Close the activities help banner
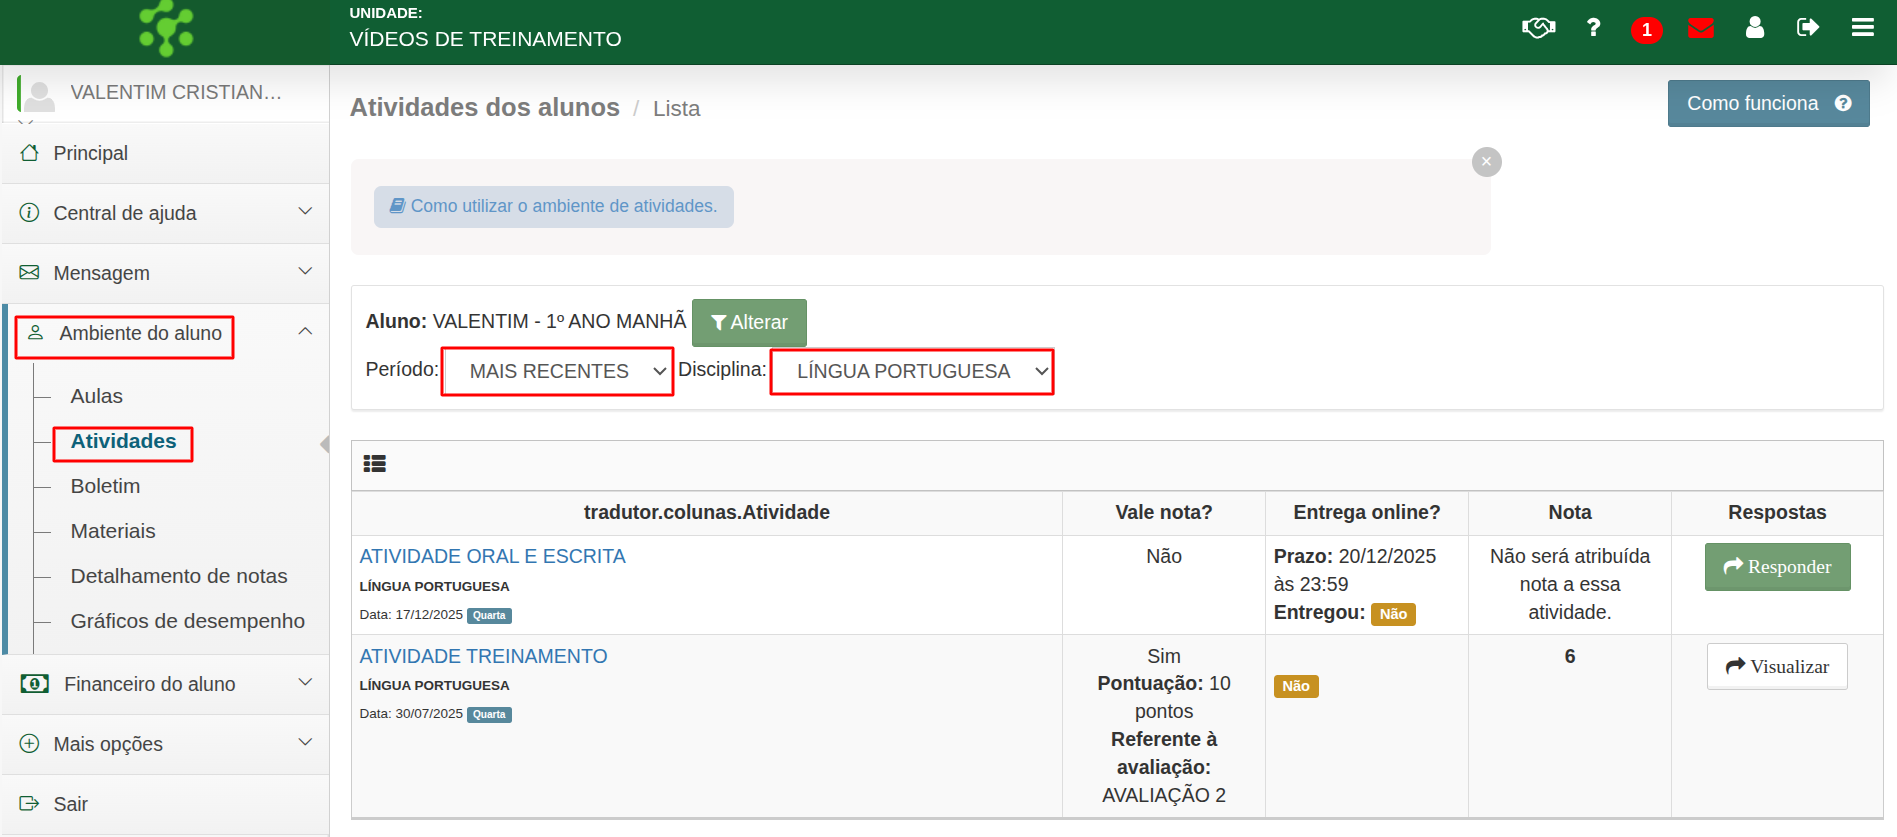This screenshot has height=837, width=1897. [1486, 162]
